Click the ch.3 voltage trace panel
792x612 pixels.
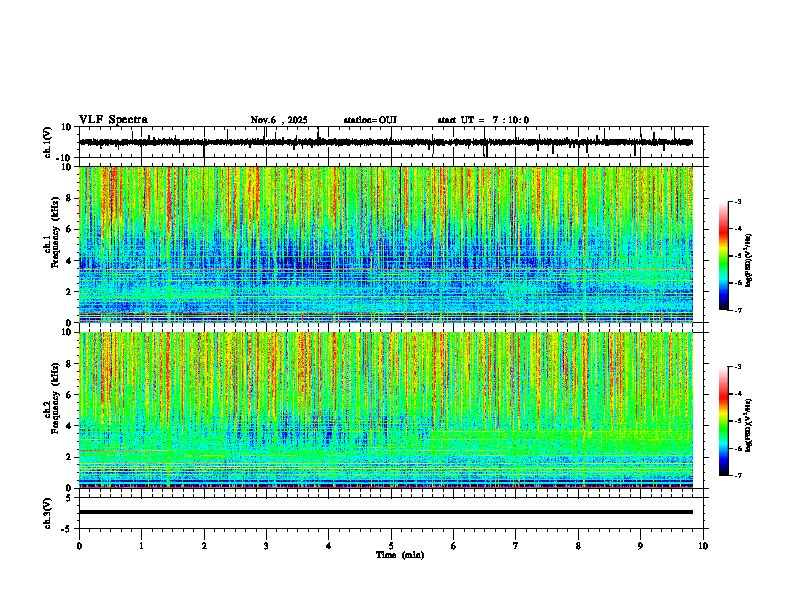(393, 513)
